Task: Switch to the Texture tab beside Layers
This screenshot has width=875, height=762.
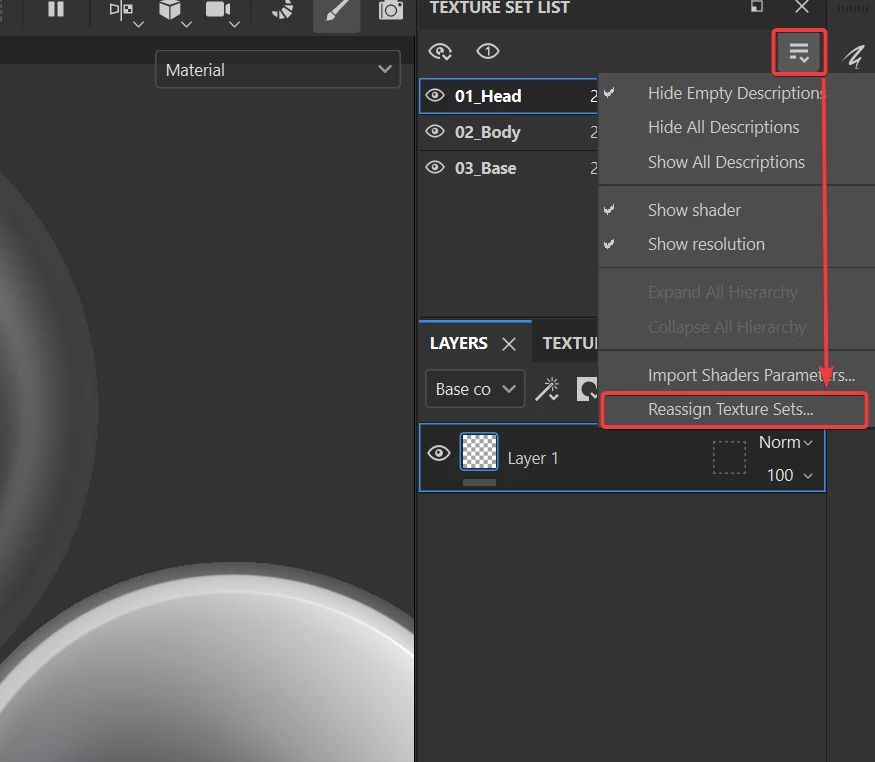Action: pos(570,343)
